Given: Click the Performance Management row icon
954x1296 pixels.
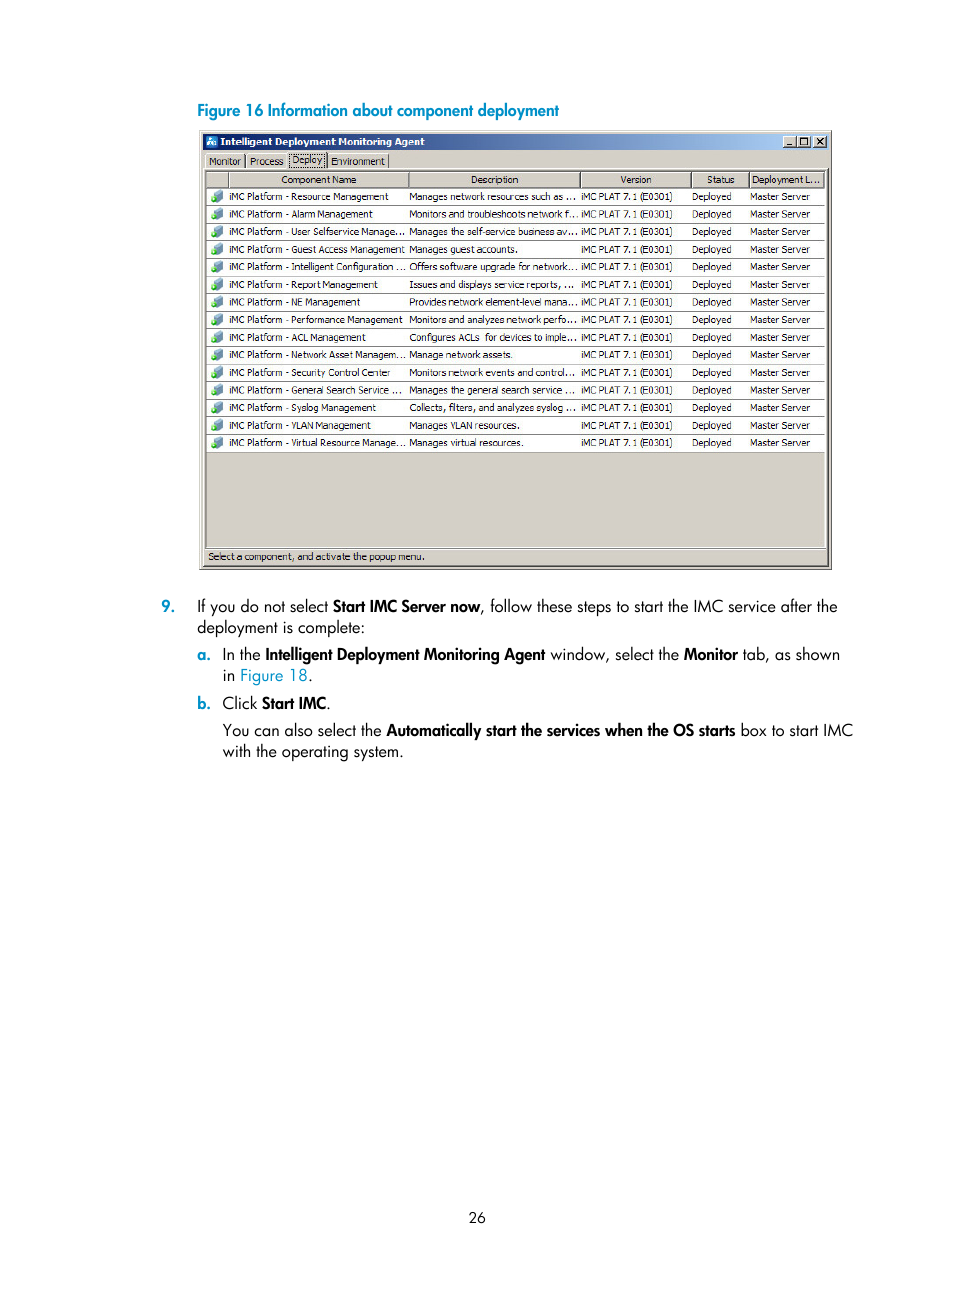Looking at the screenshot, I should click(x=217, y=320).
